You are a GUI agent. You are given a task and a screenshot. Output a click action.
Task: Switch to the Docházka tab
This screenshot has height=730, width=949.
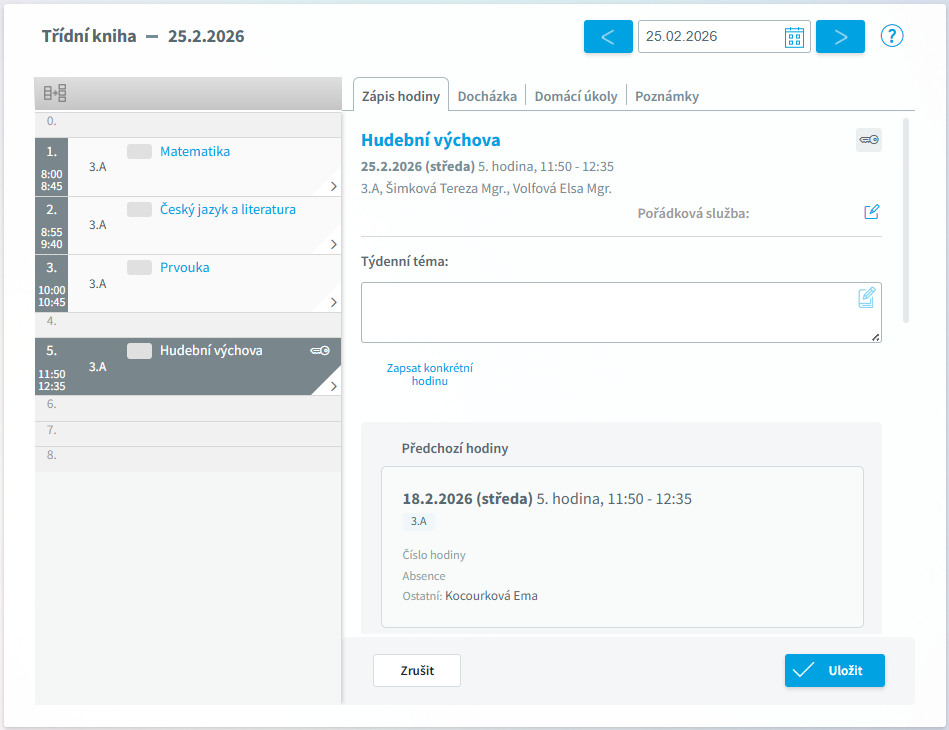tap(487, 96)
